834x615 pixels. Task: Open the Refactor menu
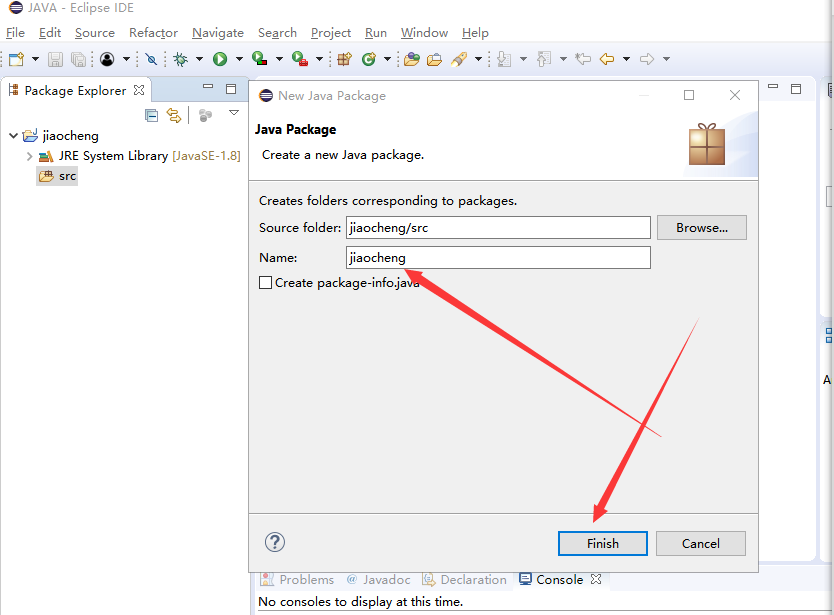(x=153, y=33)
